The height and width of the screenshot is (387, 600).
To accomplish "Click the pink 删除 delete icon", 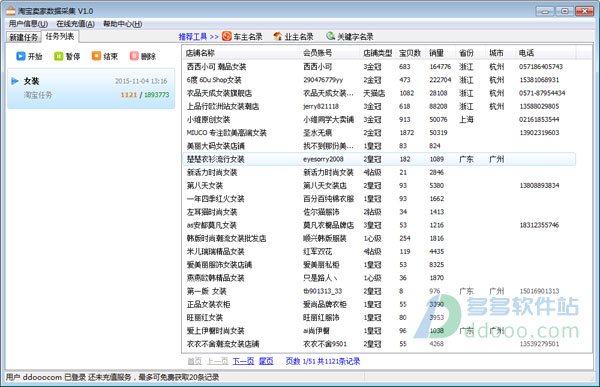I will click(134, 56).
